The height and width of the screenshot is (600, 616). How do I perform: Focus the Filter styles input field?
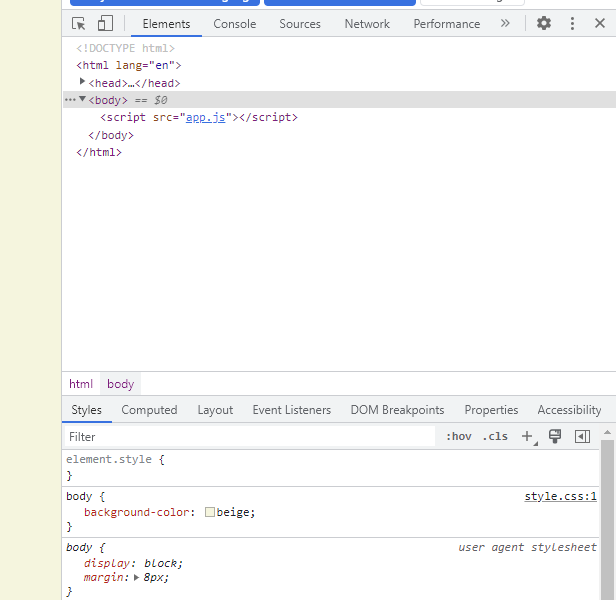(250, 437)
